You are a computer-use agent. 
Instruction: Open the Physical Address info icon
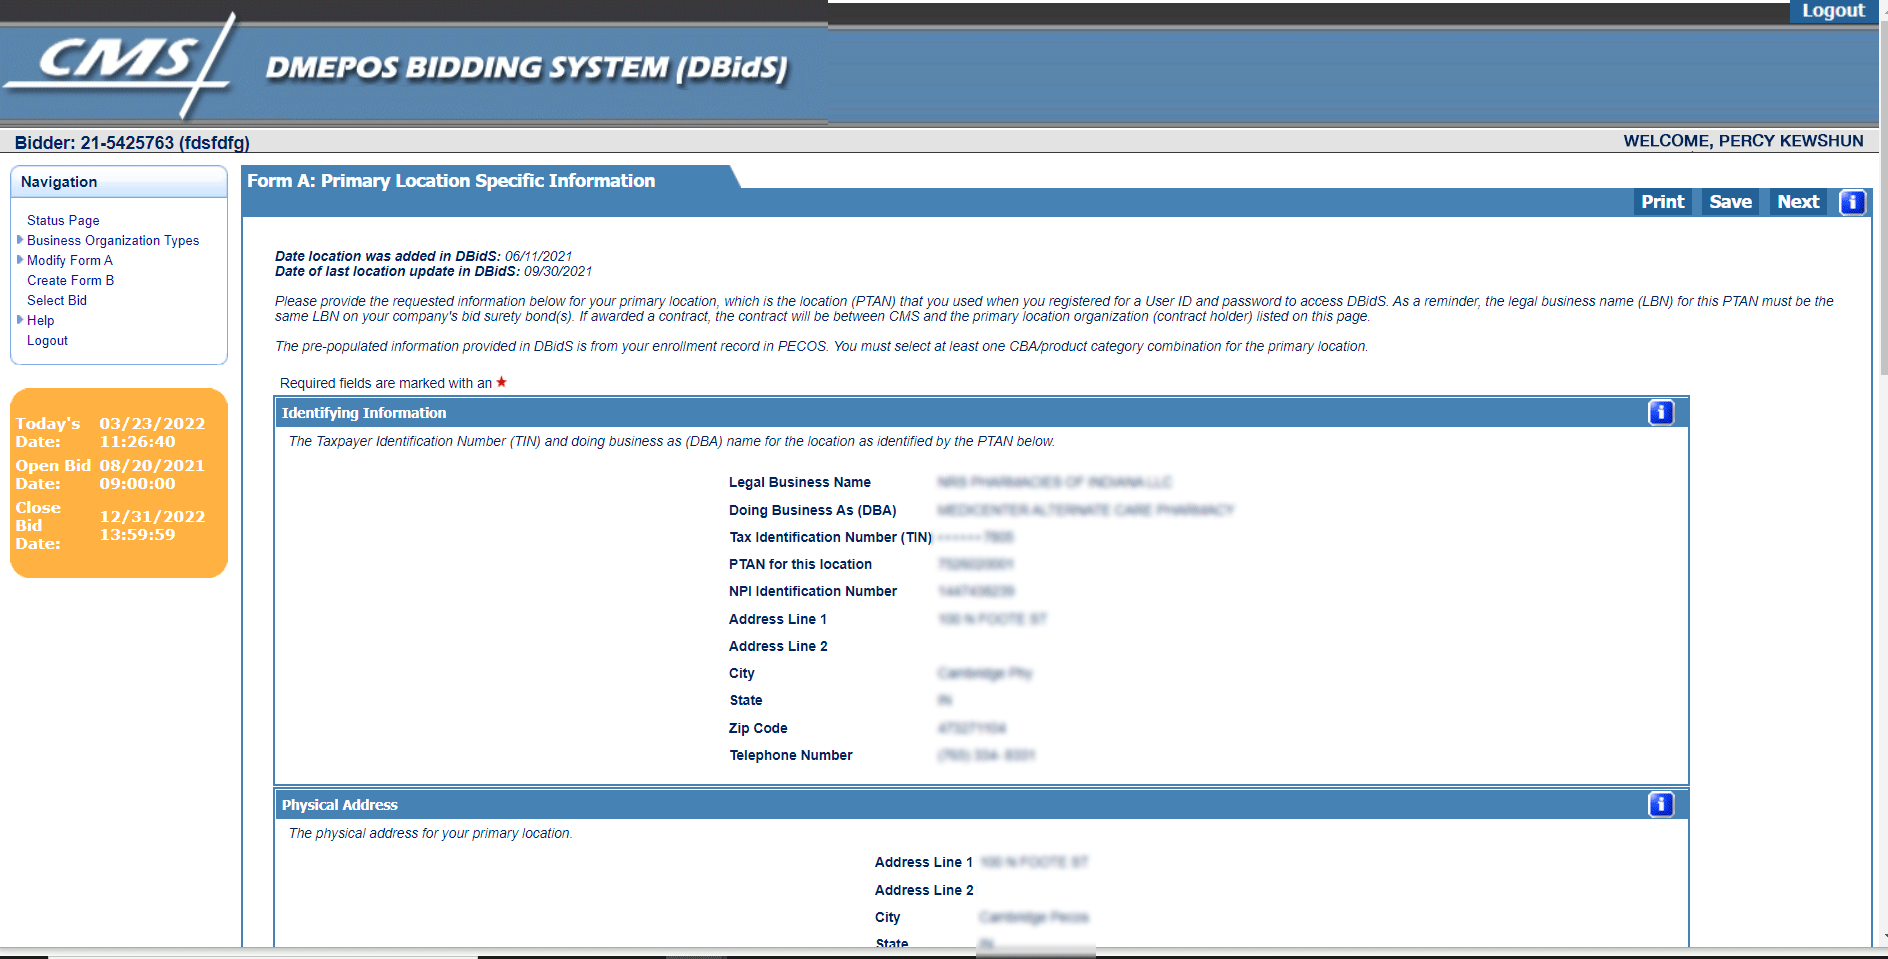[1661, 804]
